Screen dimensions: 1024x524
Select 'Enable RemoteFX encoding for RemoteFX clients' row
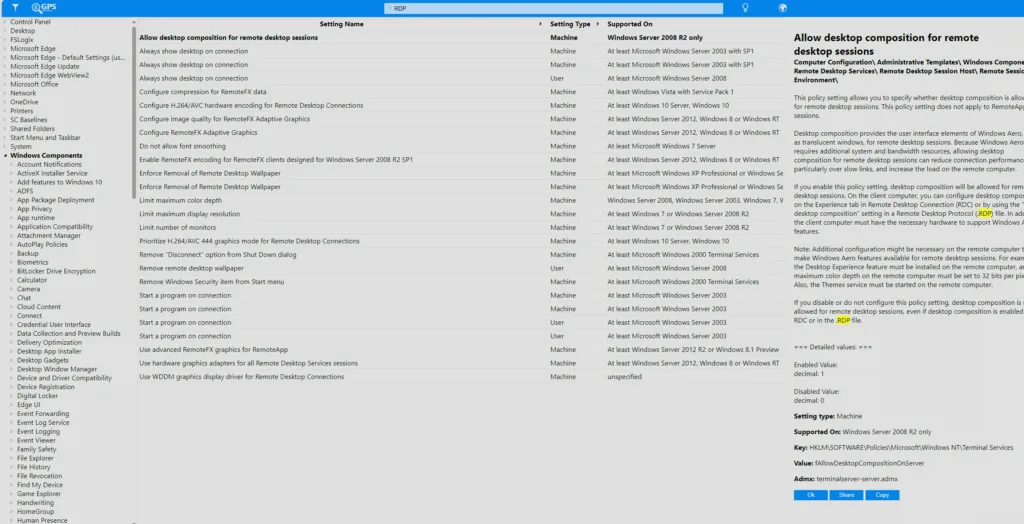click(x=460, y=160)
